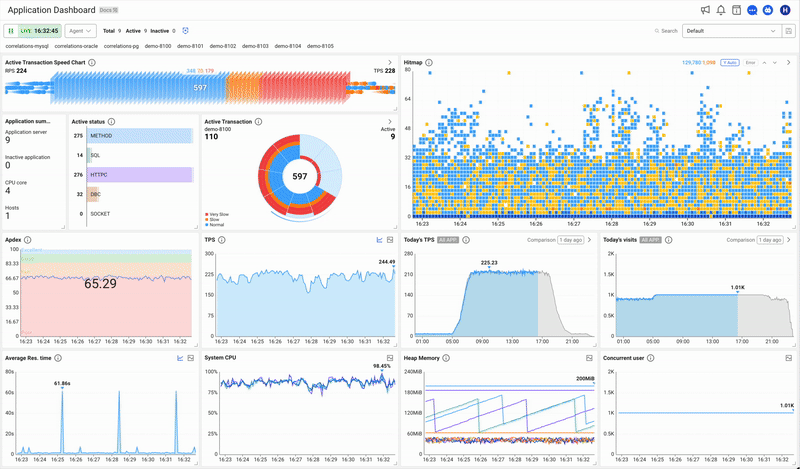Click the Hitmap up arrow to raise scale
The height and width of the screenshot is (469, 800).
764,63
